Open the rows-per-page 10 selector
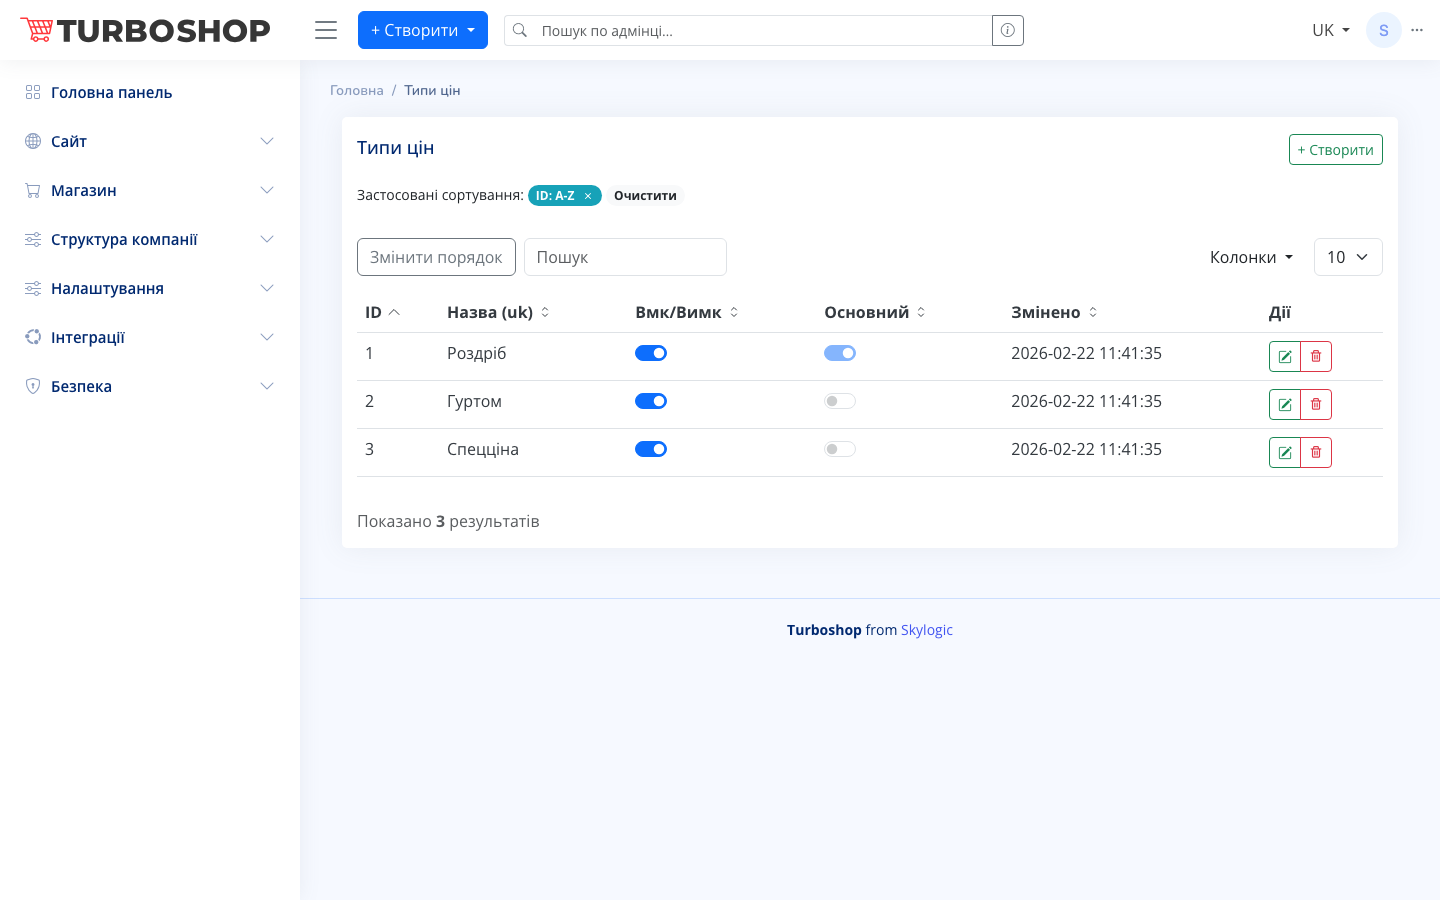Screen dimensions: 1440x900 pos(1348,257)
